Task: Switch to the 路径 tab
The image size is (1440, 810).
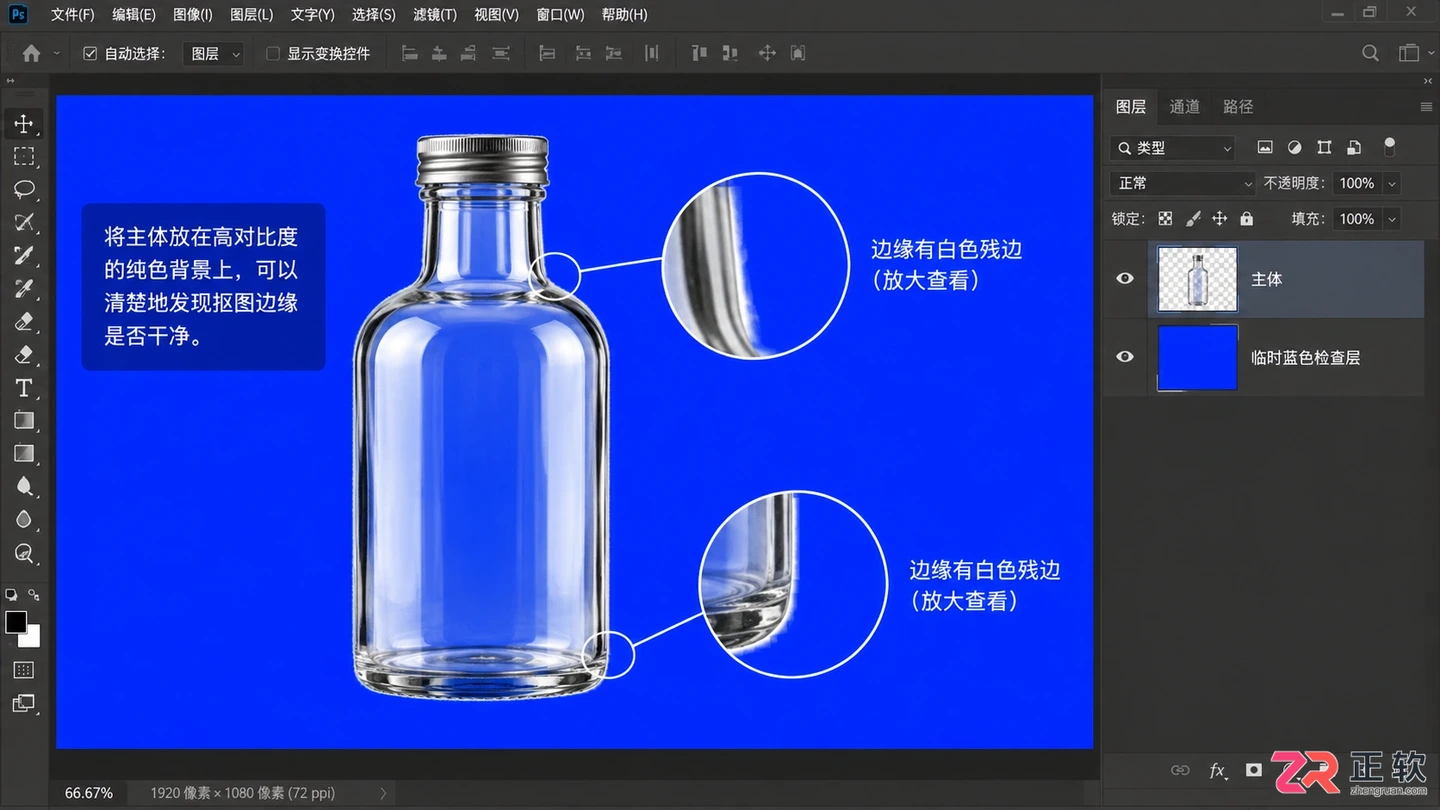Action: pos(1238,107)
